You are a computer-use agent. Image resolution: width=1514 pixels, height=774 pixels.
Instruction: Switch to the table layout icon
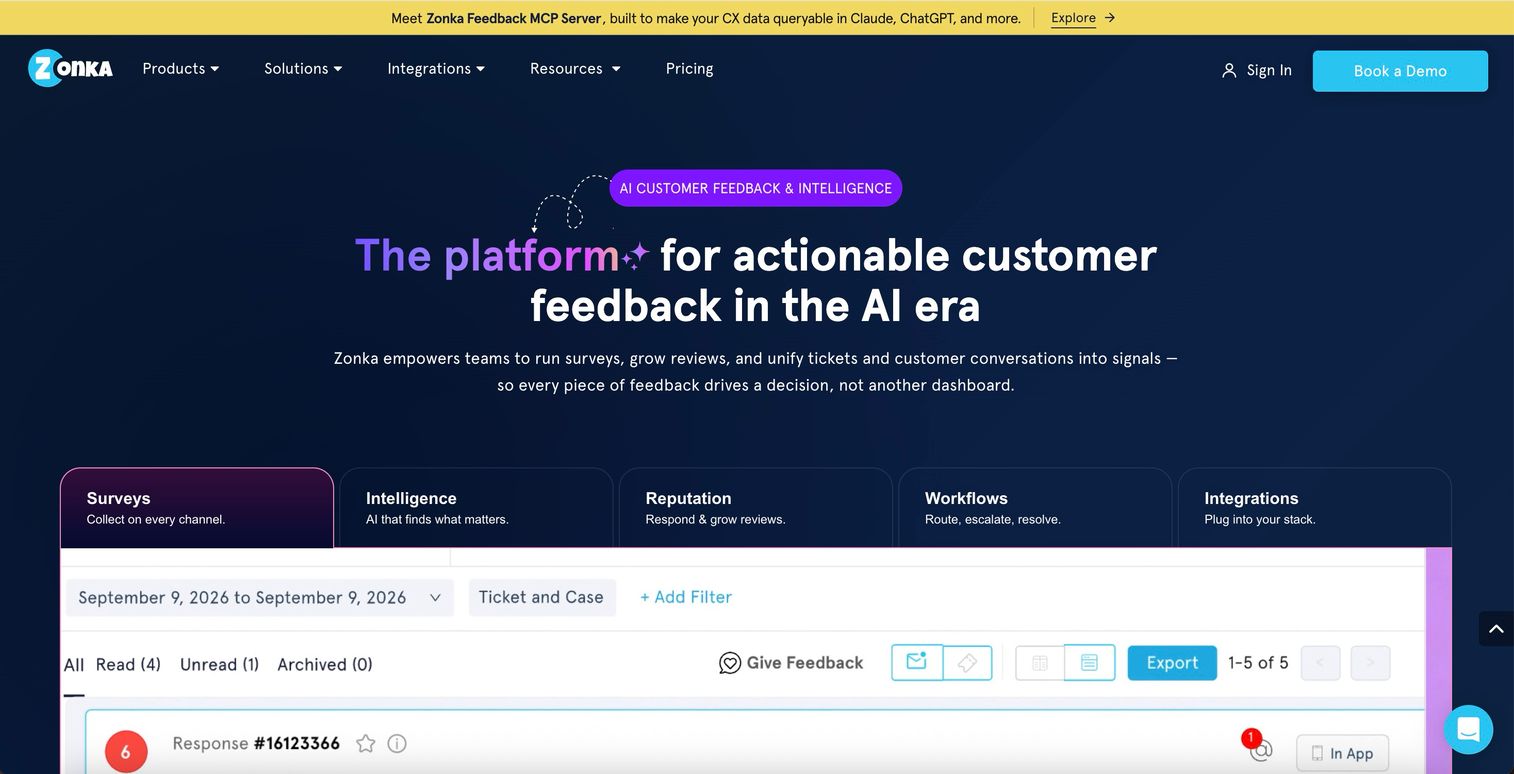coord(1040,662)
